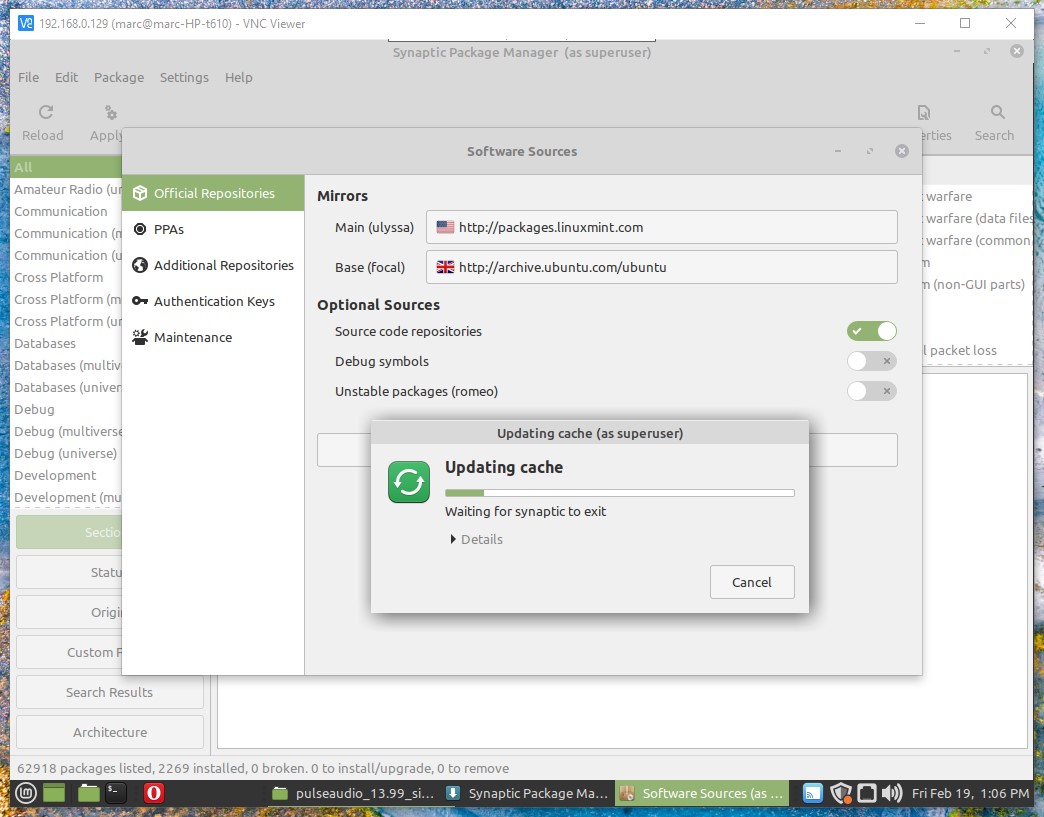Click the volume speaker tray icon
Viewport: 1044px width, 817px height.
coord(892,792)
